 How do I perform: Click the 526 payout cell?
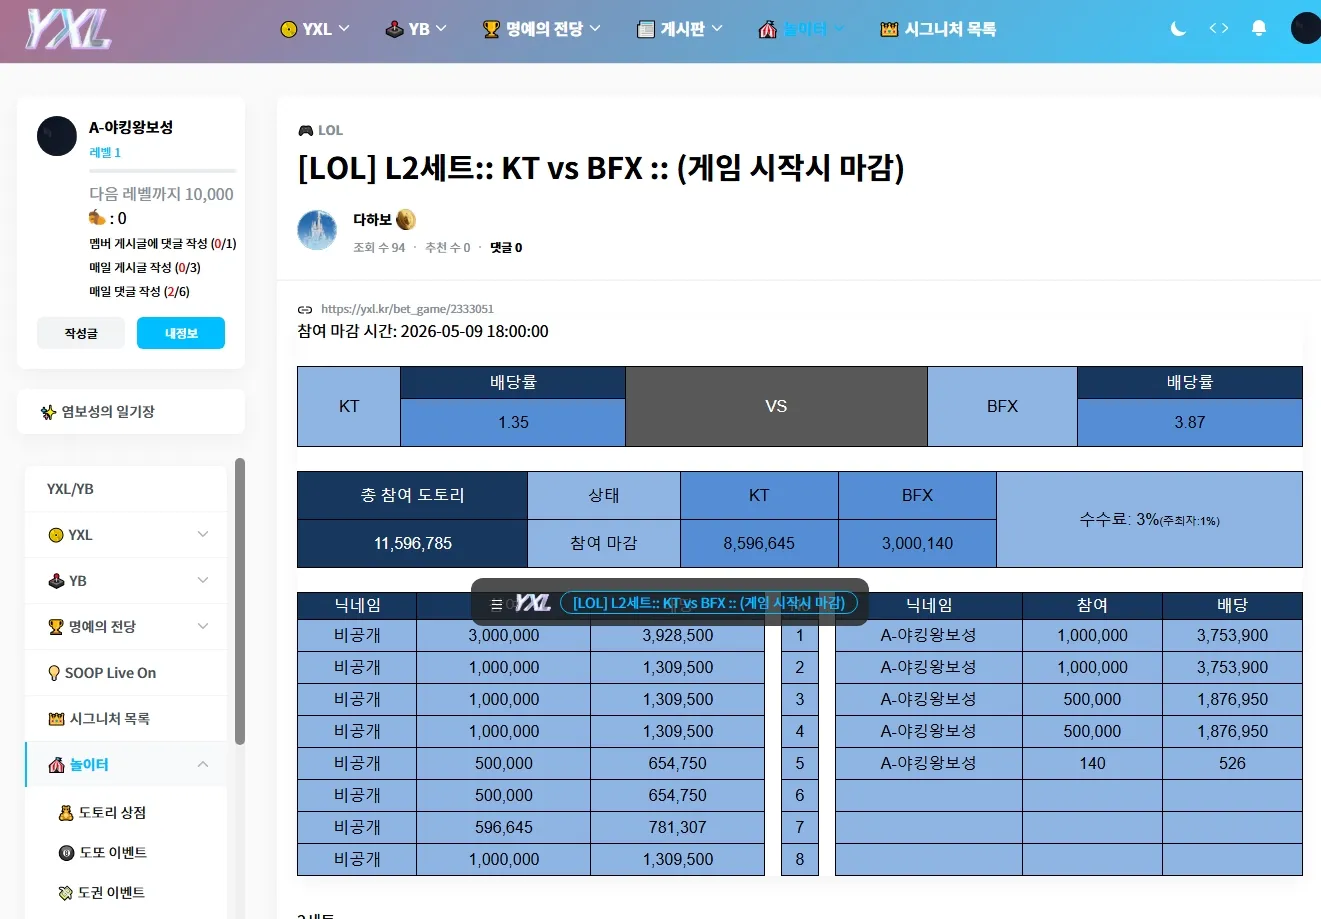coord(1232,763)
